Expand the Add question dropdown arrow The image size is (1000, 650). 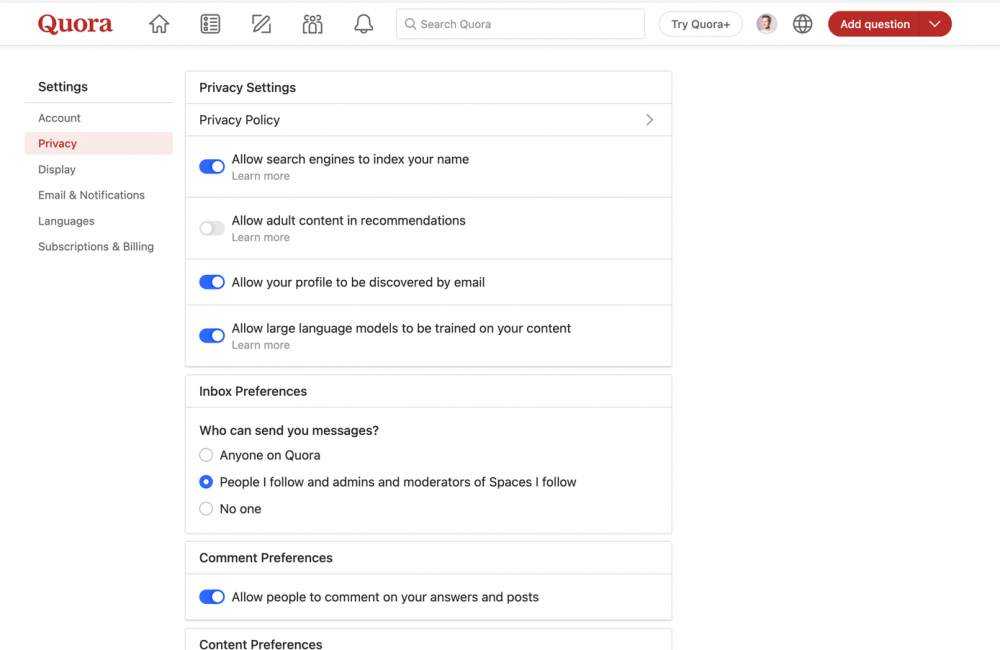click(935, 24)
